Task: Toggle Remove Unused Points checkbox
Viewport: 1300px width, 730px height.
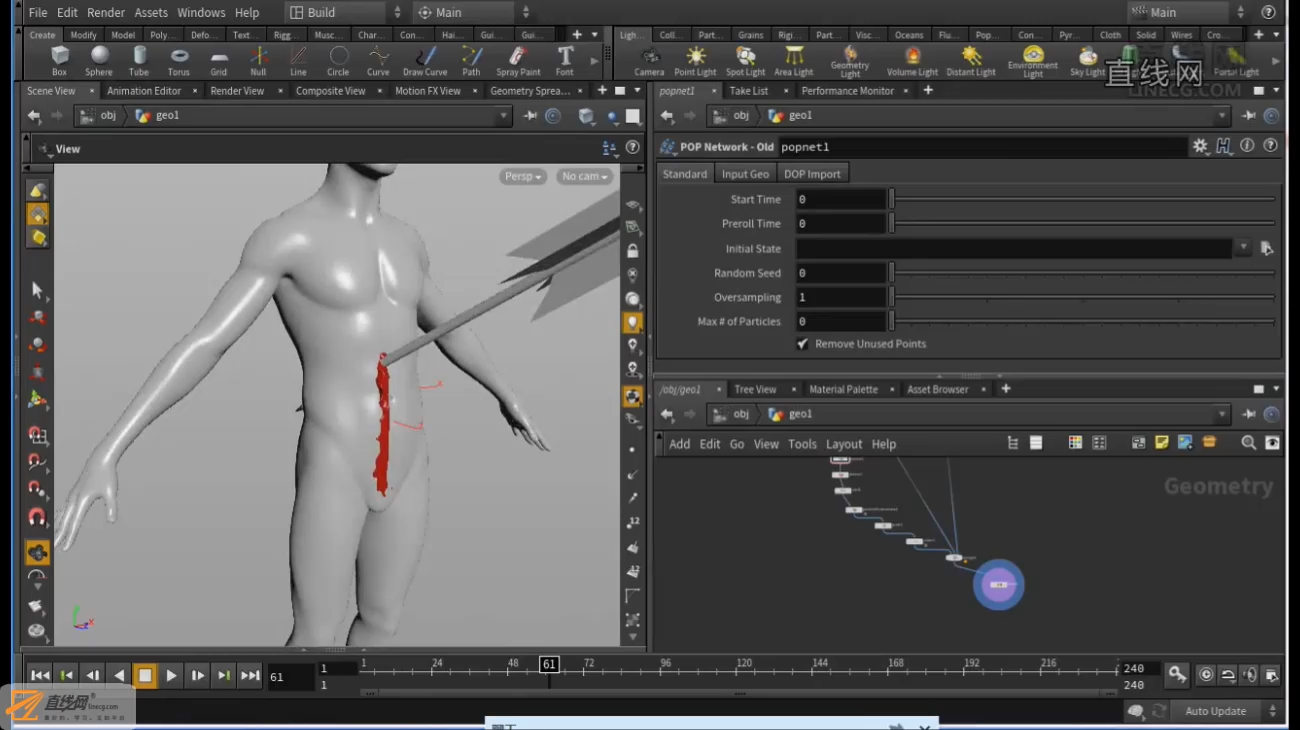Action: (x=802, y=343)
